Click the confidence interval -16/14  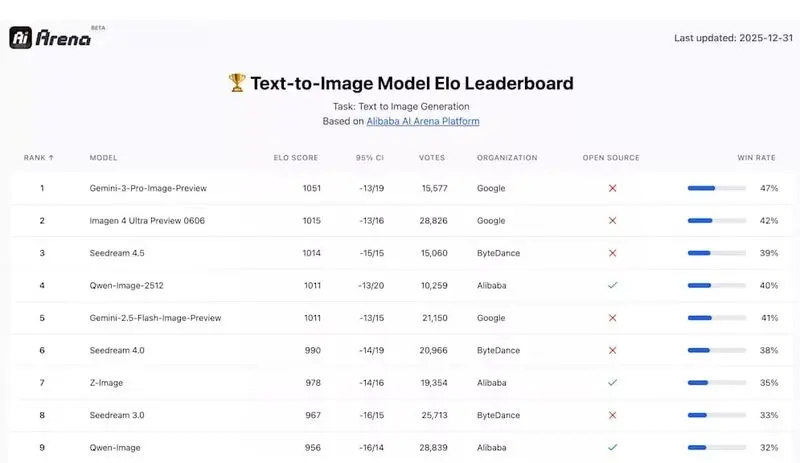coord(371,448)
